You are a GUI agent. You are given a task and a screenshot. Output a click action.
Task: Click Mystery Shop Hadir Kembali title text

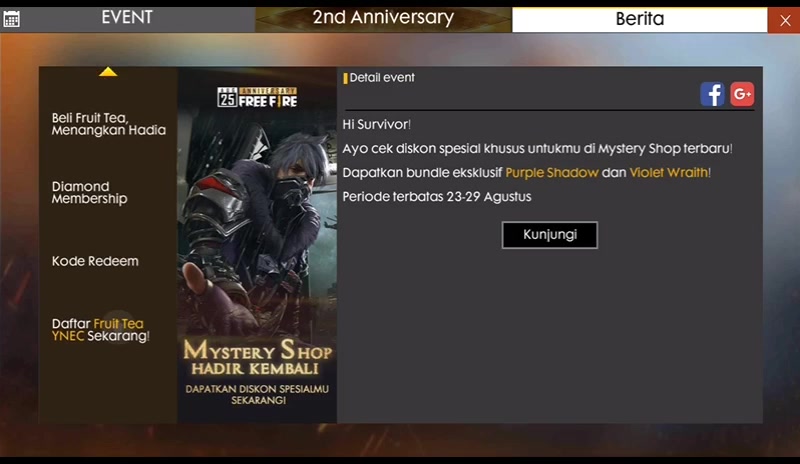258,357
